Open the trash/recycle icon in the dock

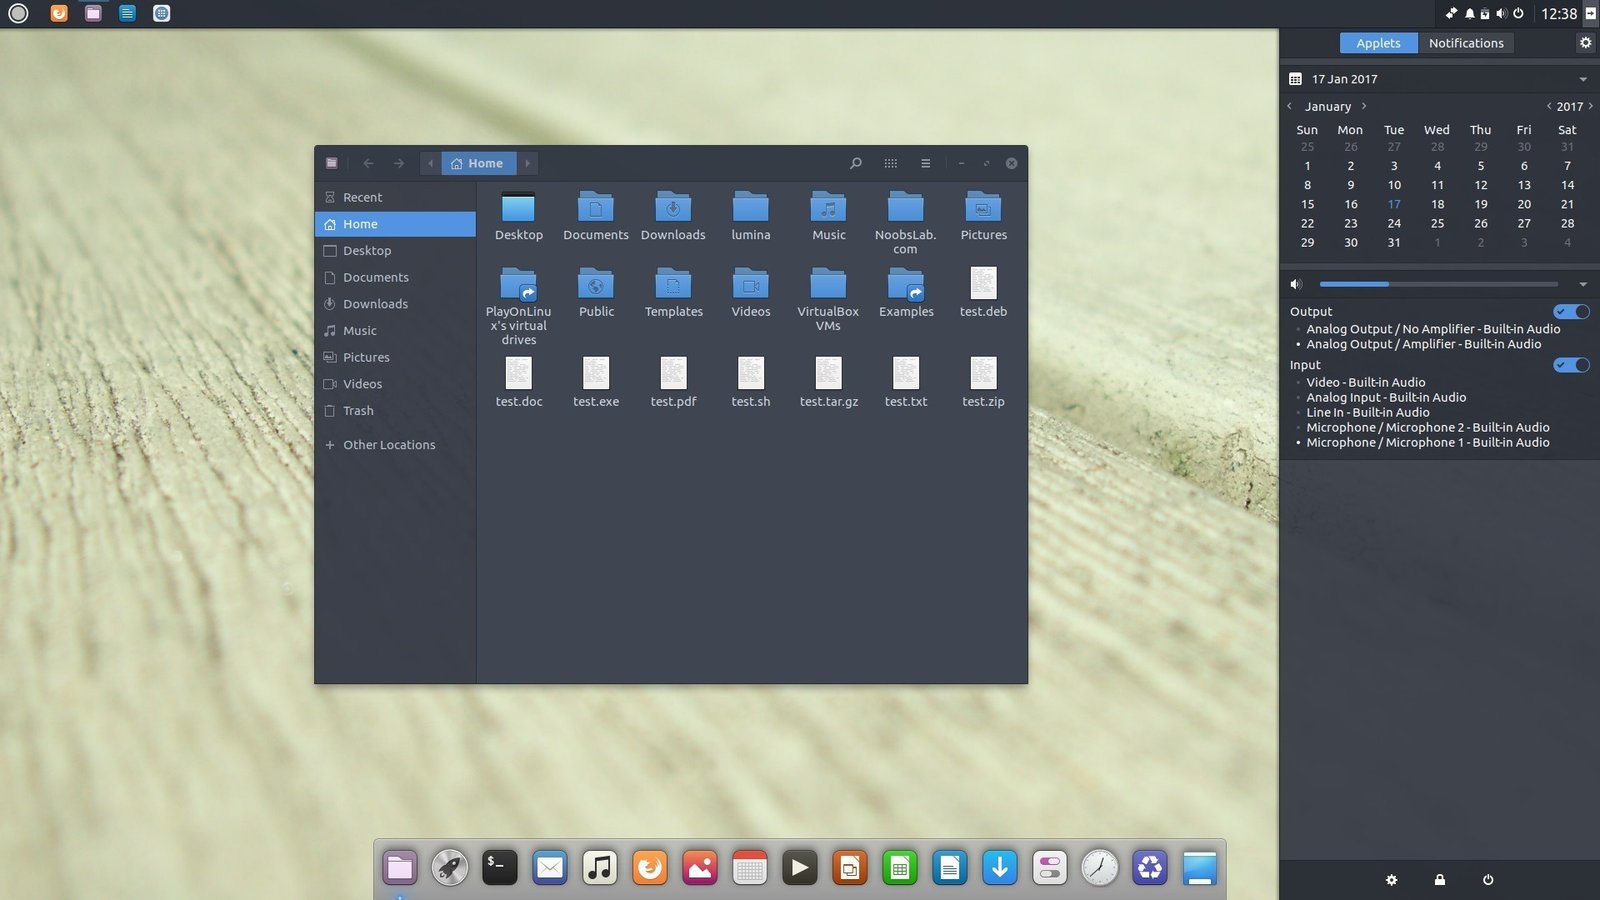pos(1149,867)
